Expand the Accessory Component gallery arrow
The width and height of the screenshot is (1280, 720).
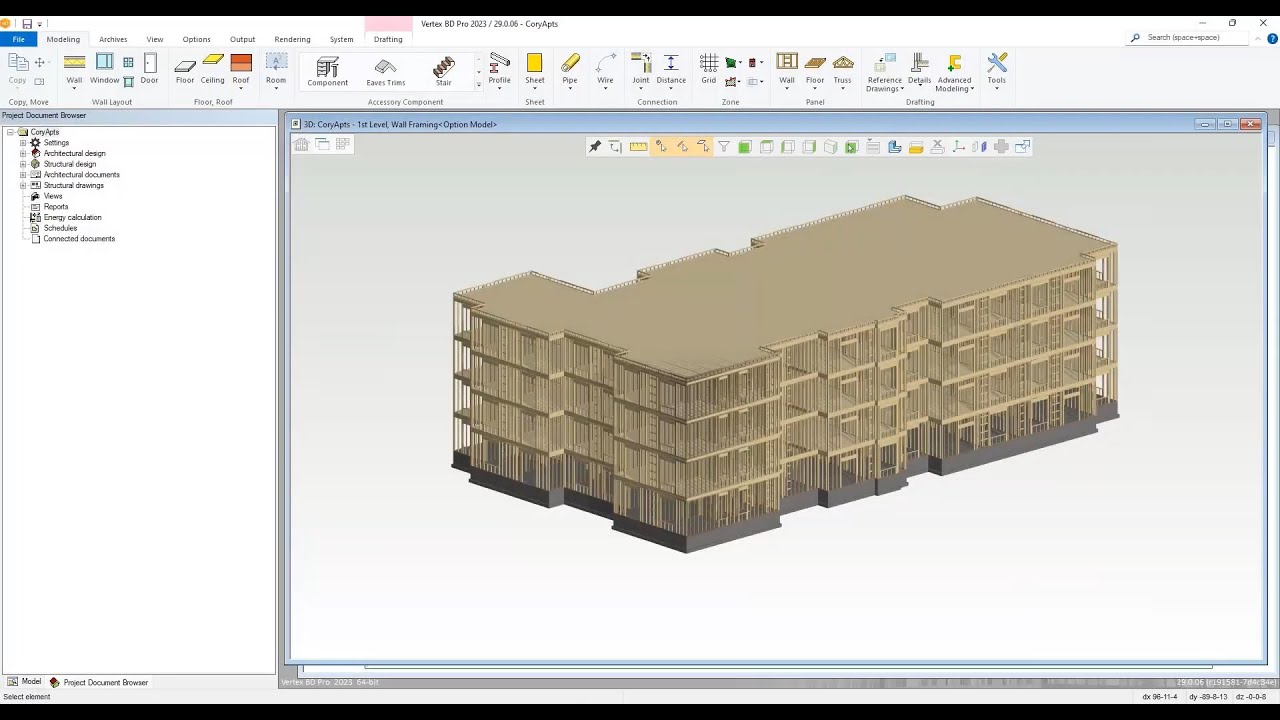[478, 84]
